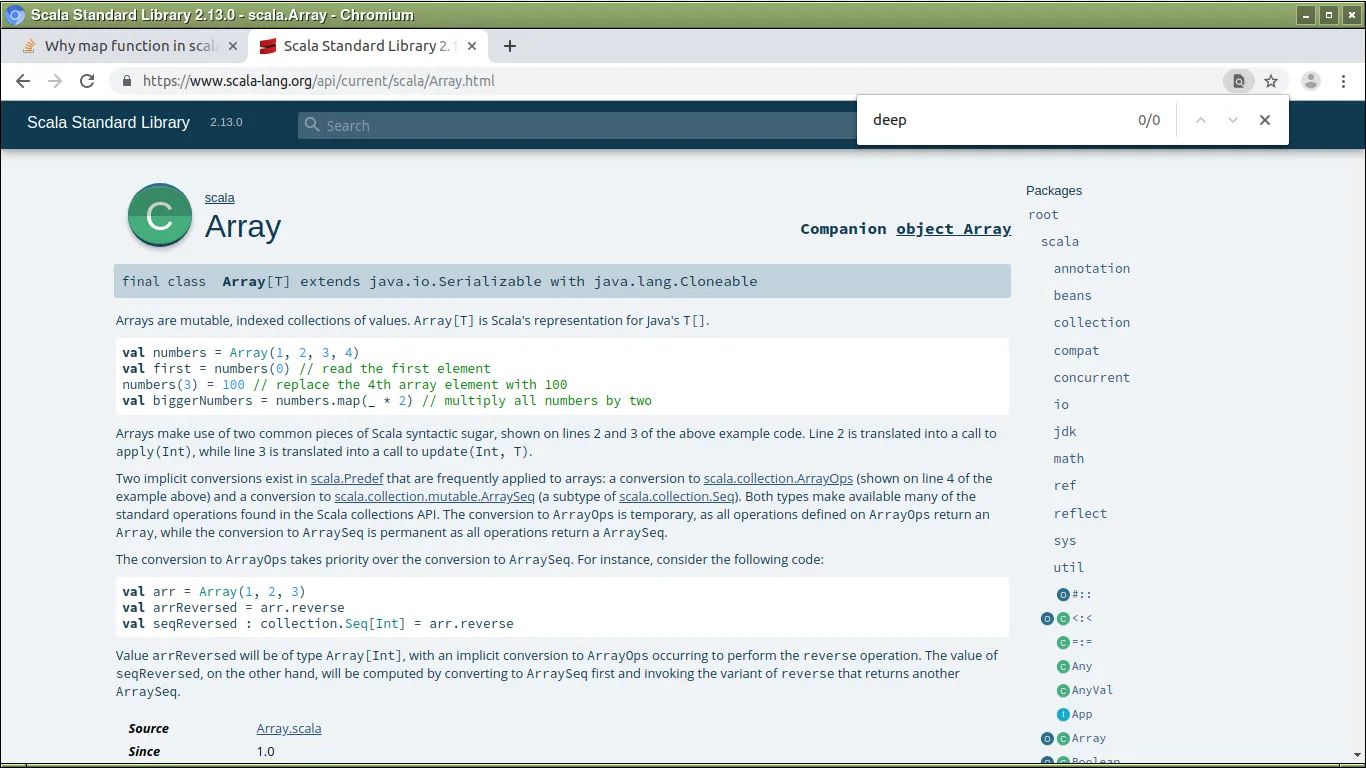
Task: Open the scala.collection.ArrayOps link
Action: 778,478
